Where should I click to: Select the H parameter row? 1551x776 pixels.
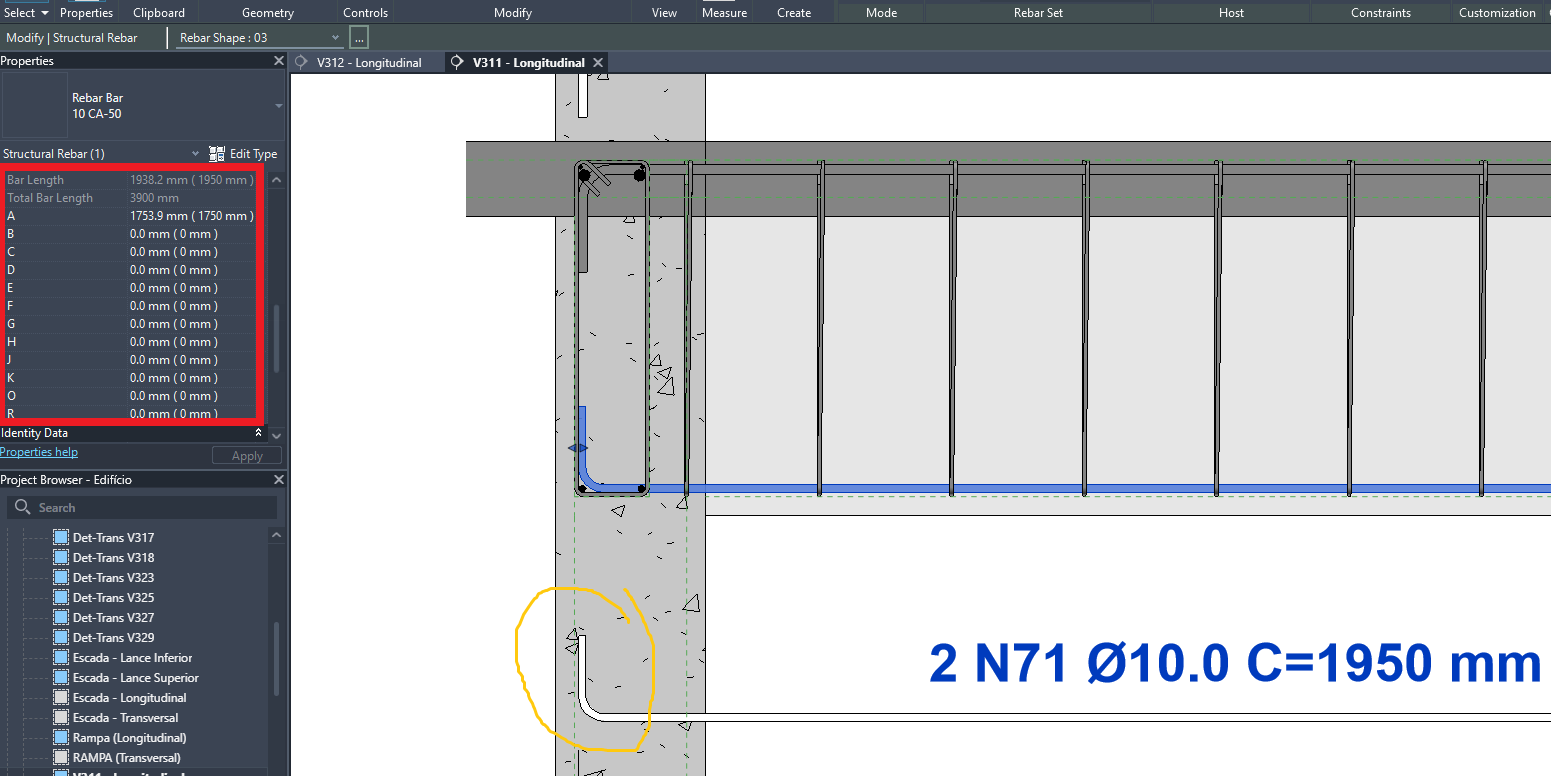click(x=130, y=342)
